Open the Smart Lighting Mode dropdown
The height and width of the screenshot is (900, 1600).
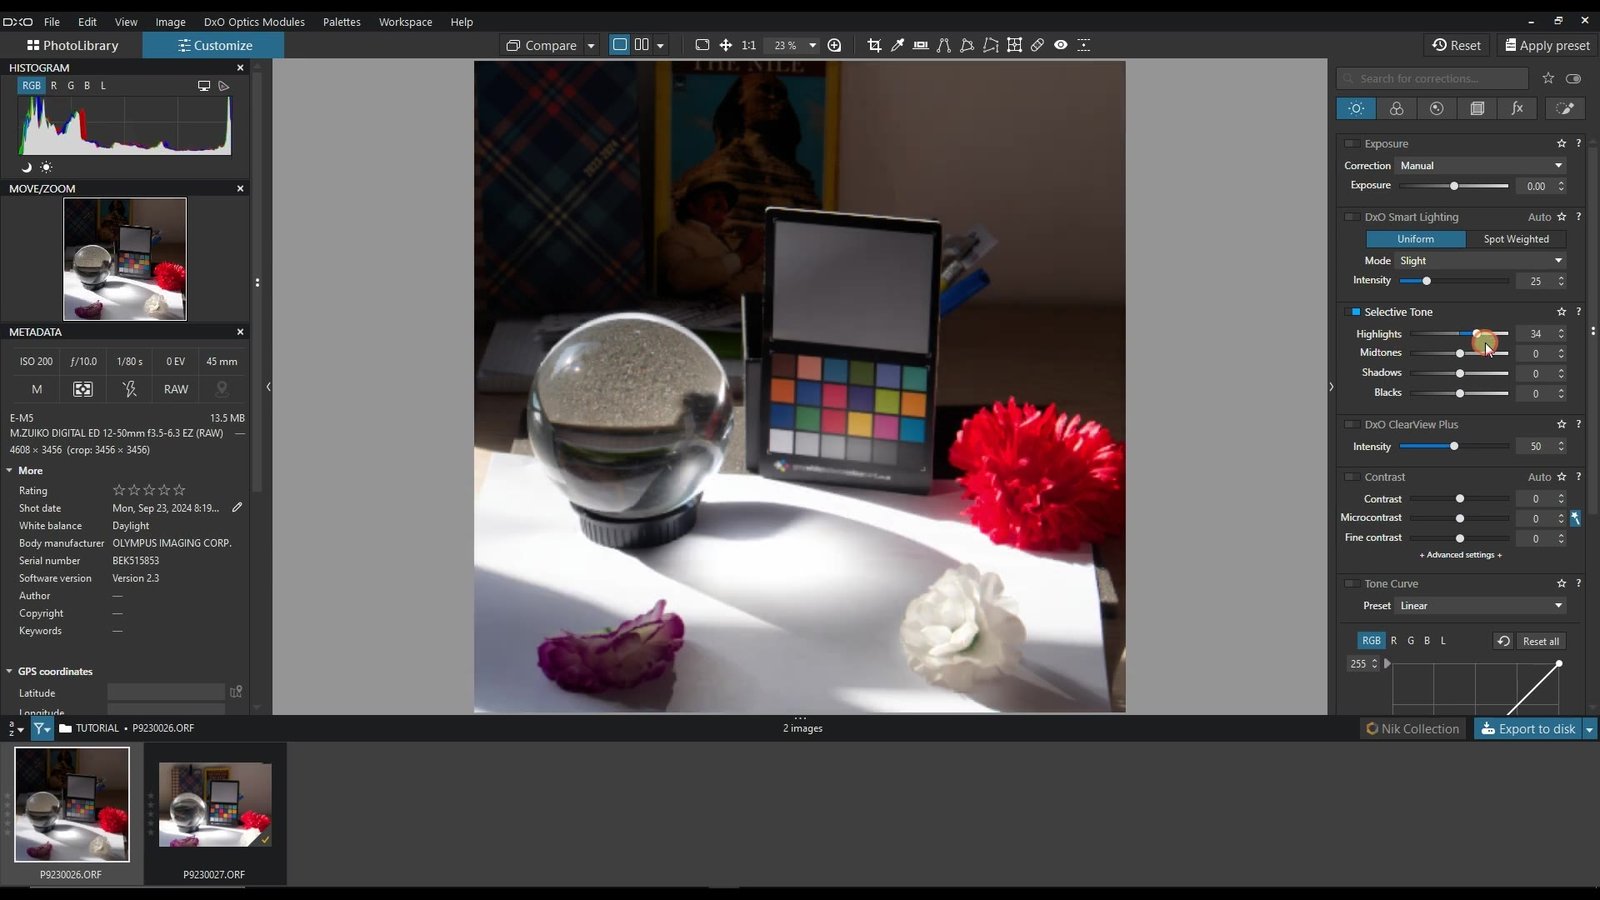[x=1481, y=261]
